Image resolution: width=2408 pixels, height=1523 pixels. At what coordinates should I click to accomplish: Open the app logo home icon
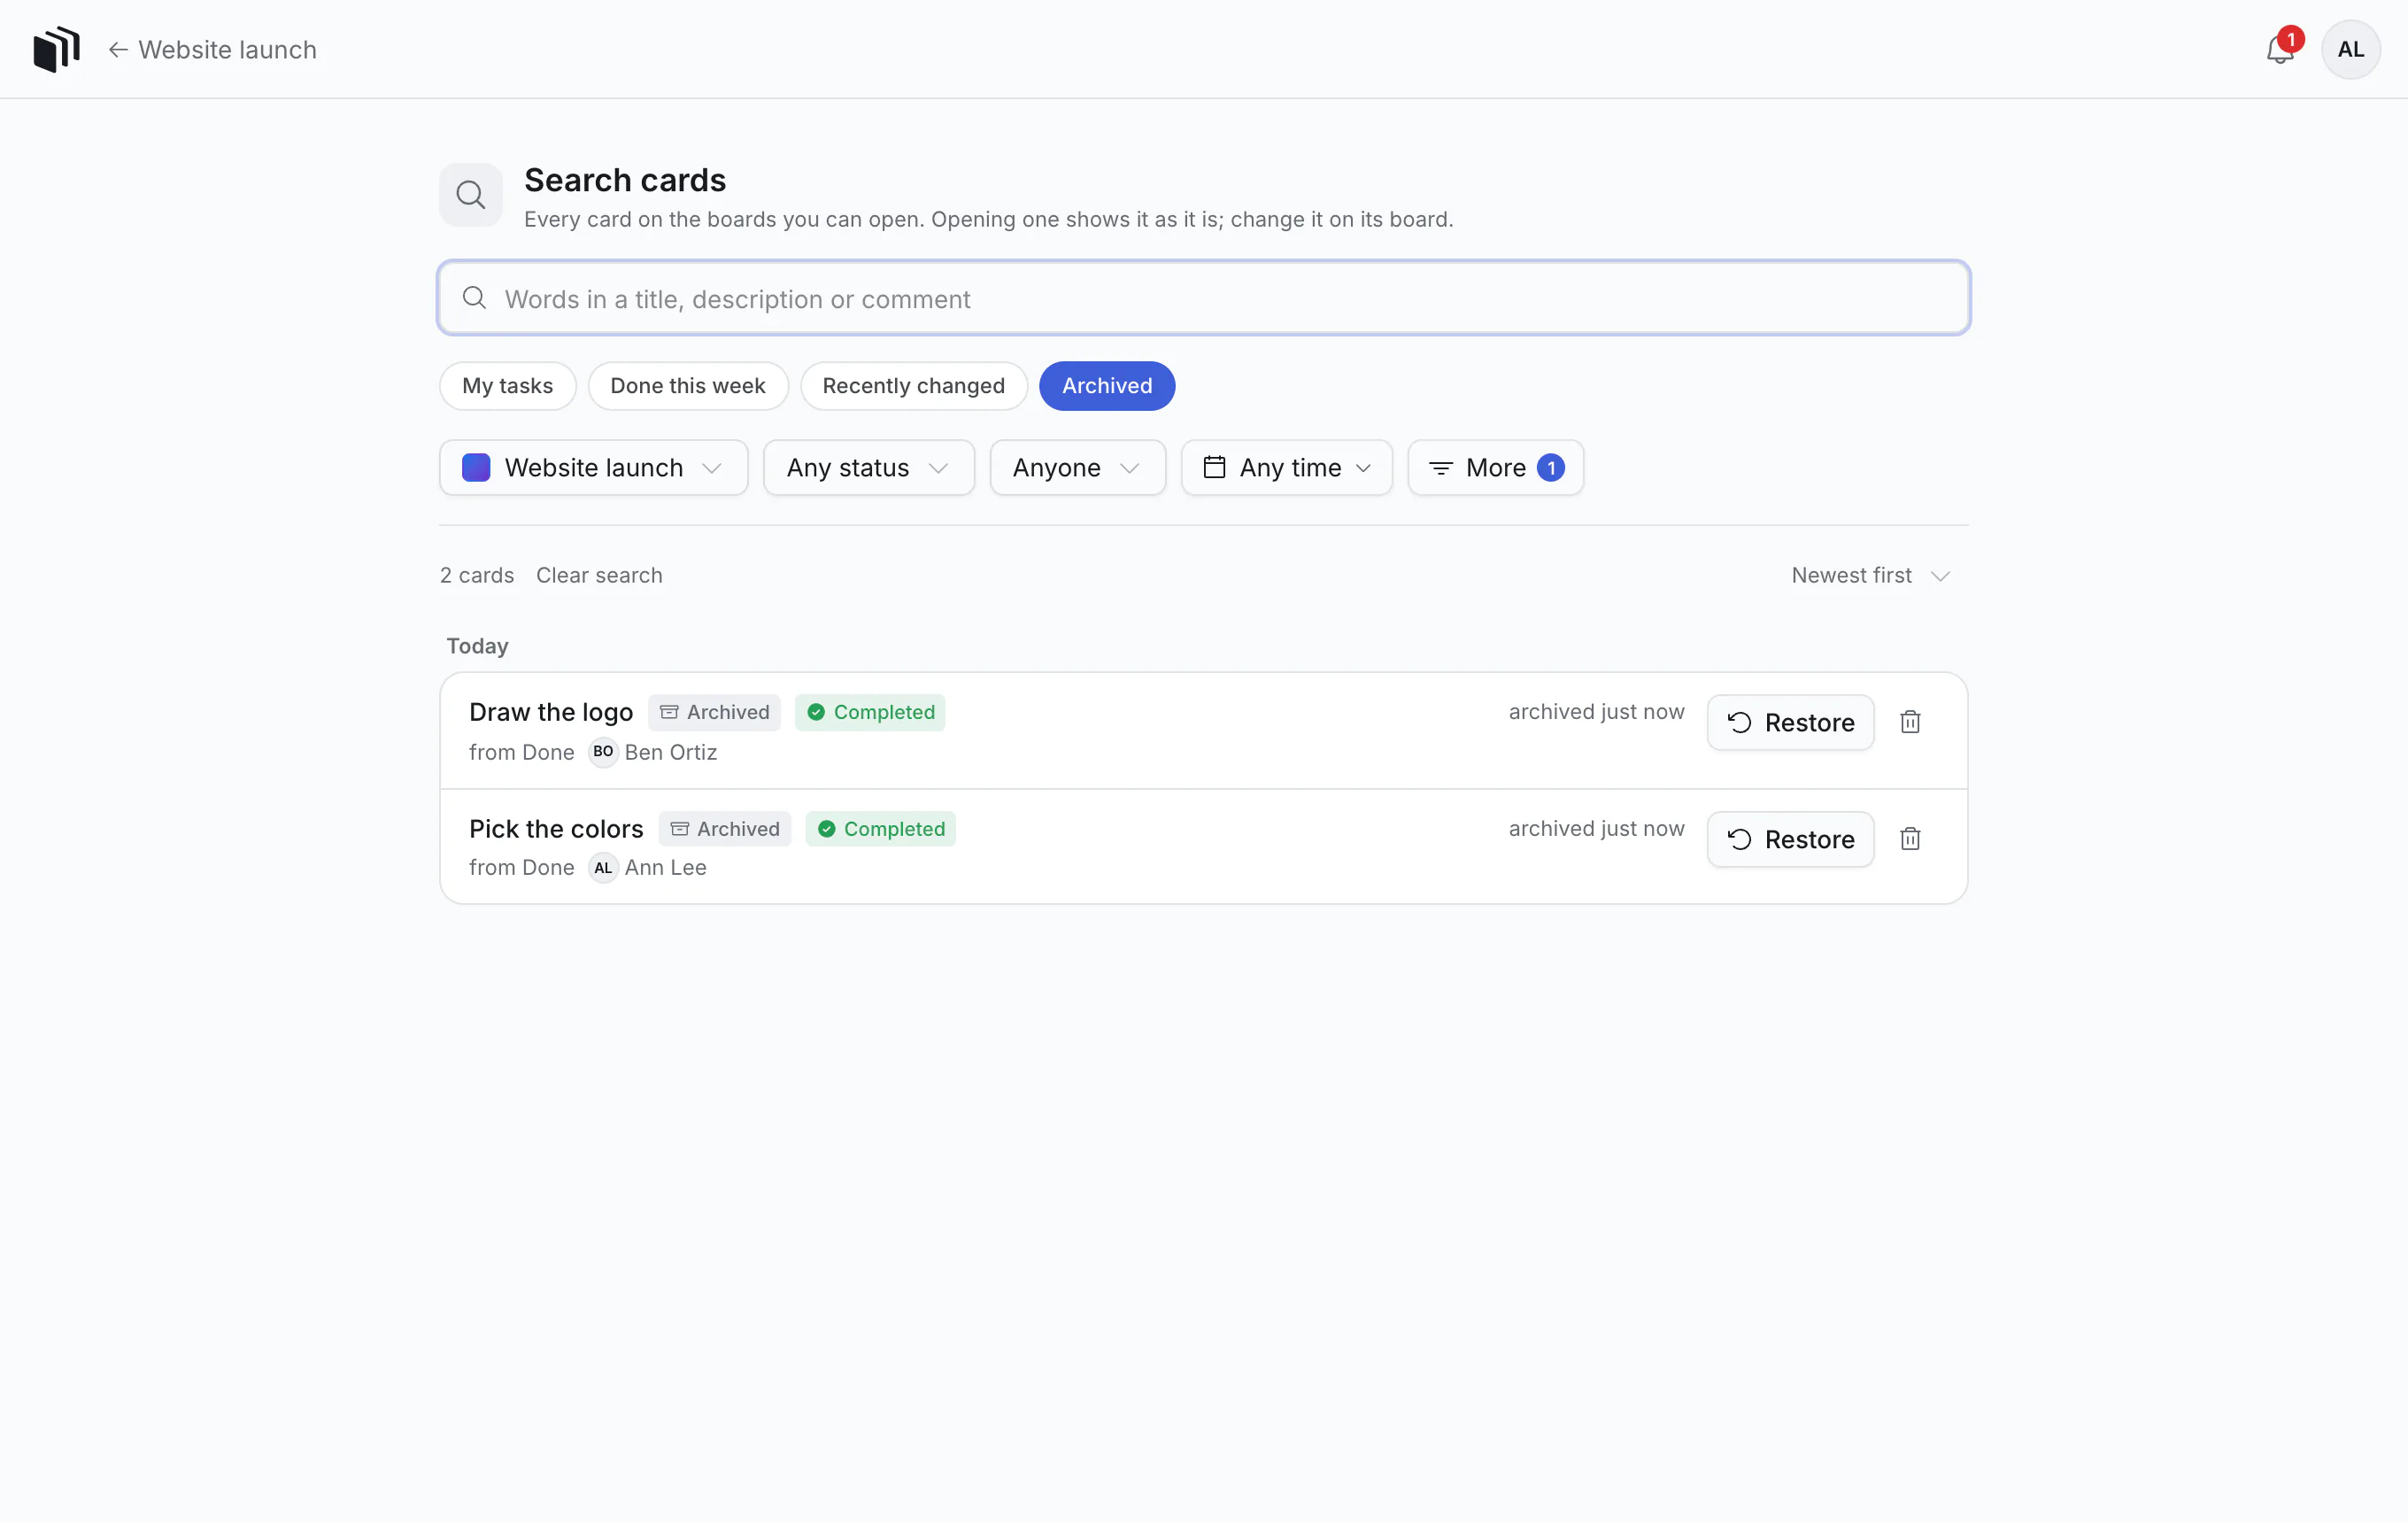pos(56,49)
